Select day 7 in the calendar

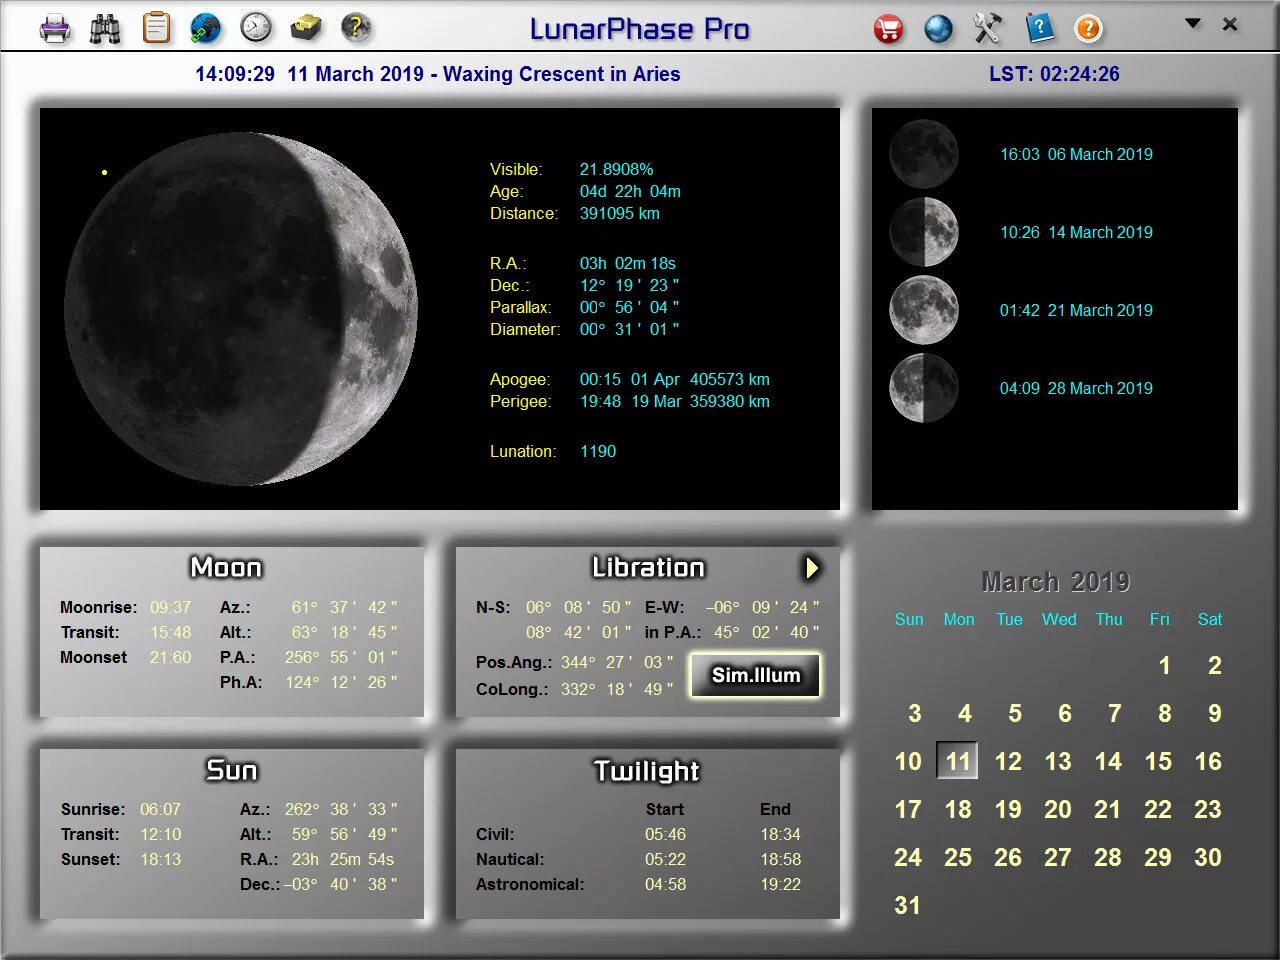1114,713
